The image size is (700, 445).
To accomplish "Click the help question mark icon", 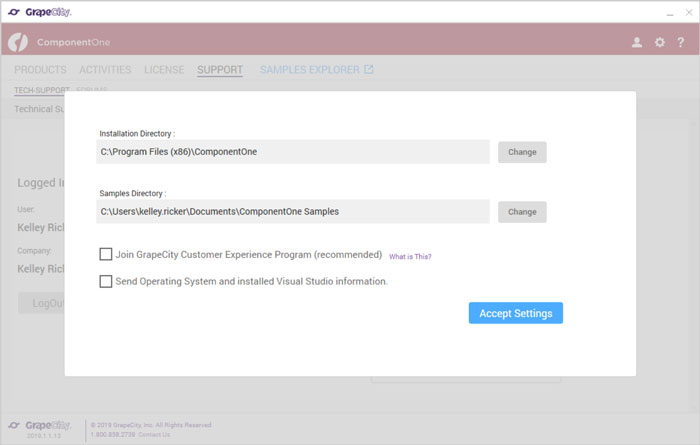I will [680, 42].
